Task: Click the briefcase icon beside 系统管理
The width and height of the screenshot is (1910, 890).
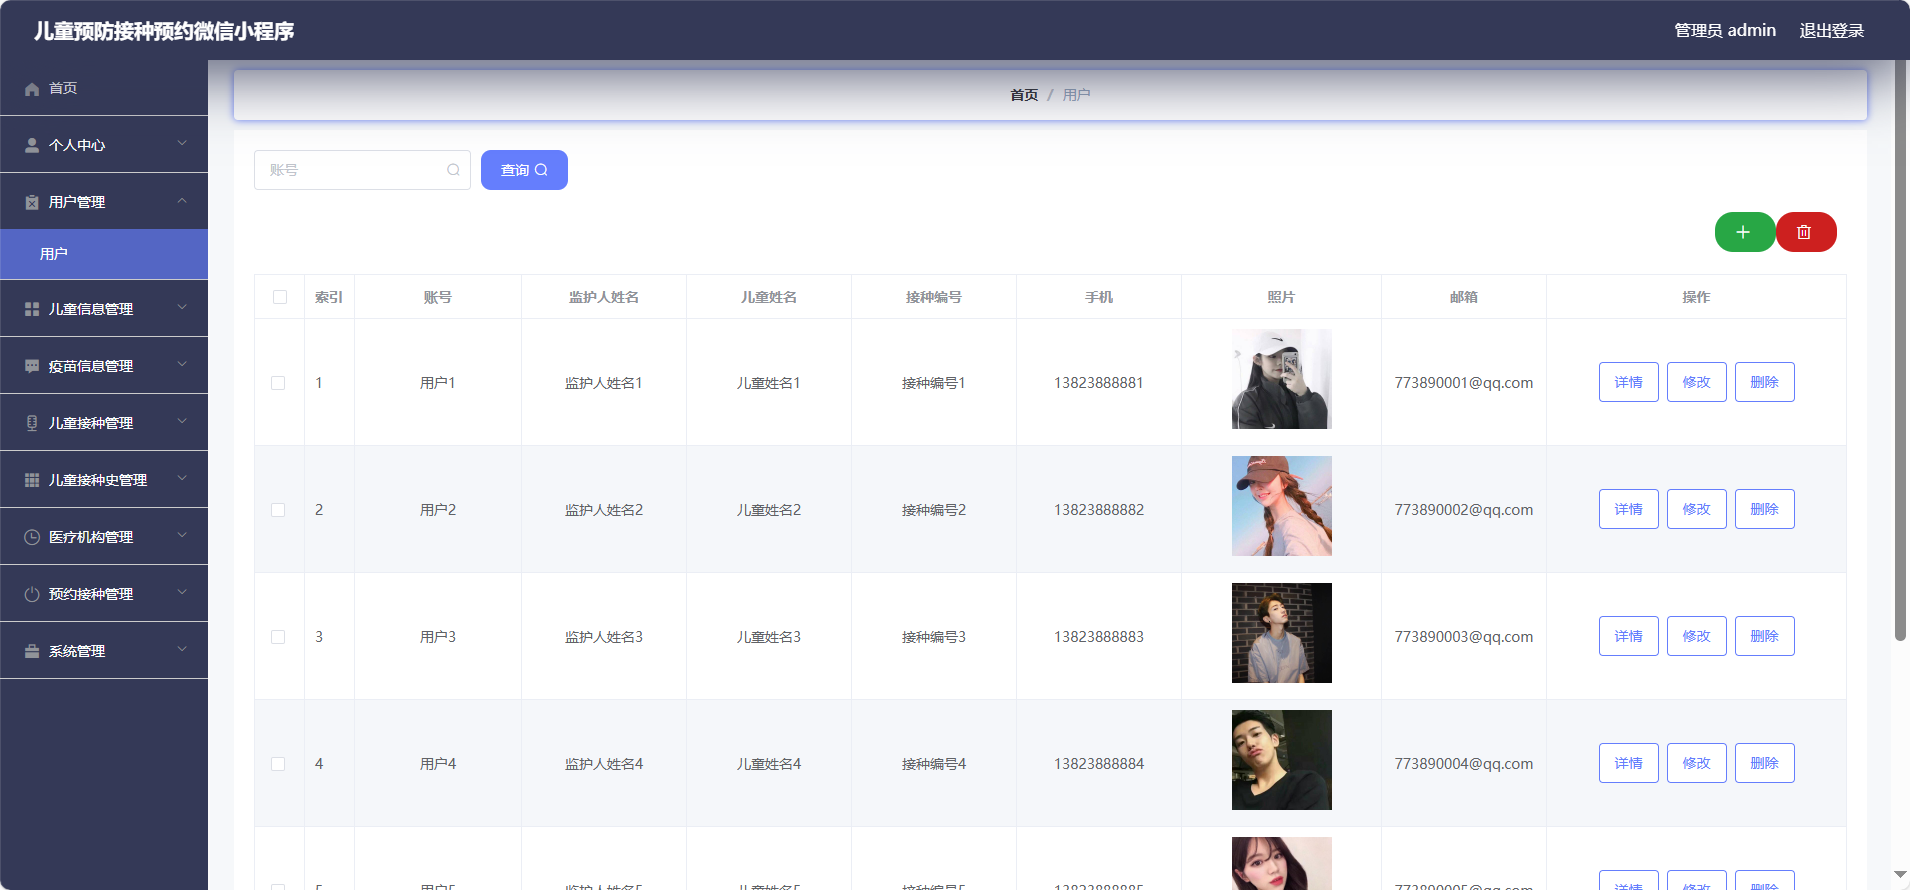Action: click(x=32, y=652)
